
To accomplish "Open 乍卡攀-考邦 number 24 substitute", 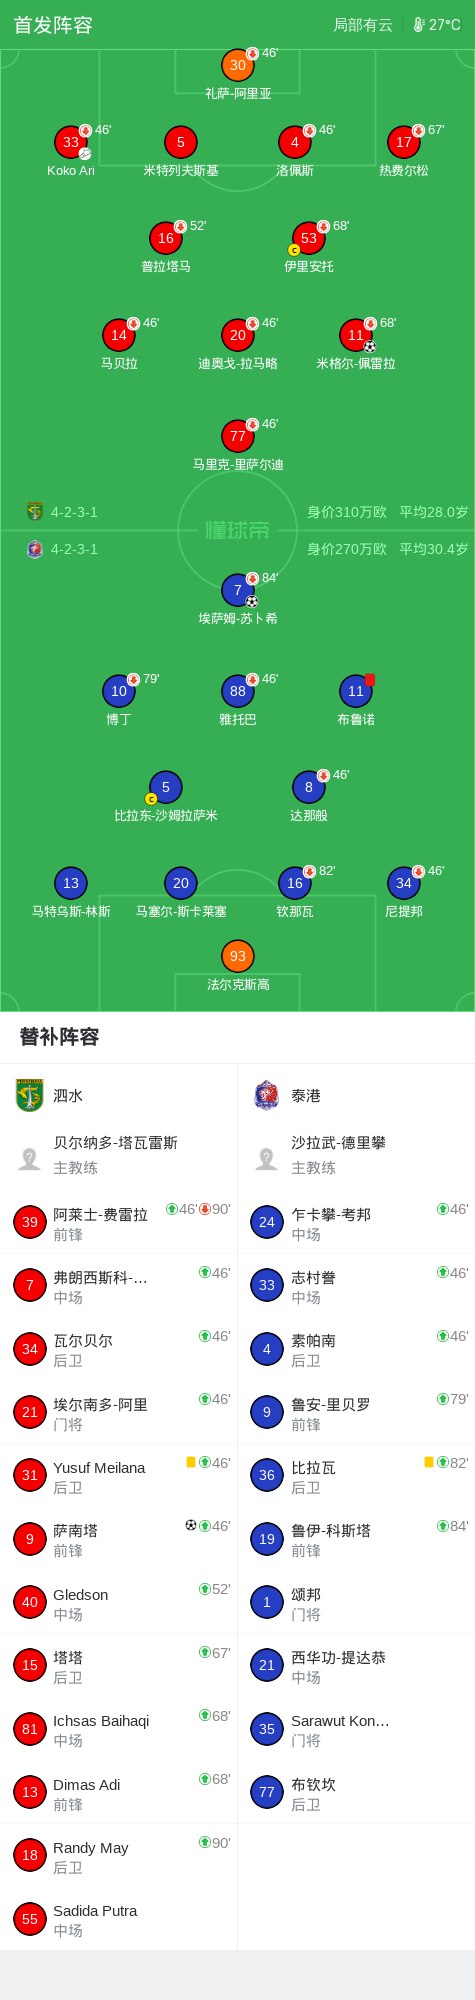I will coord(356,1223).
